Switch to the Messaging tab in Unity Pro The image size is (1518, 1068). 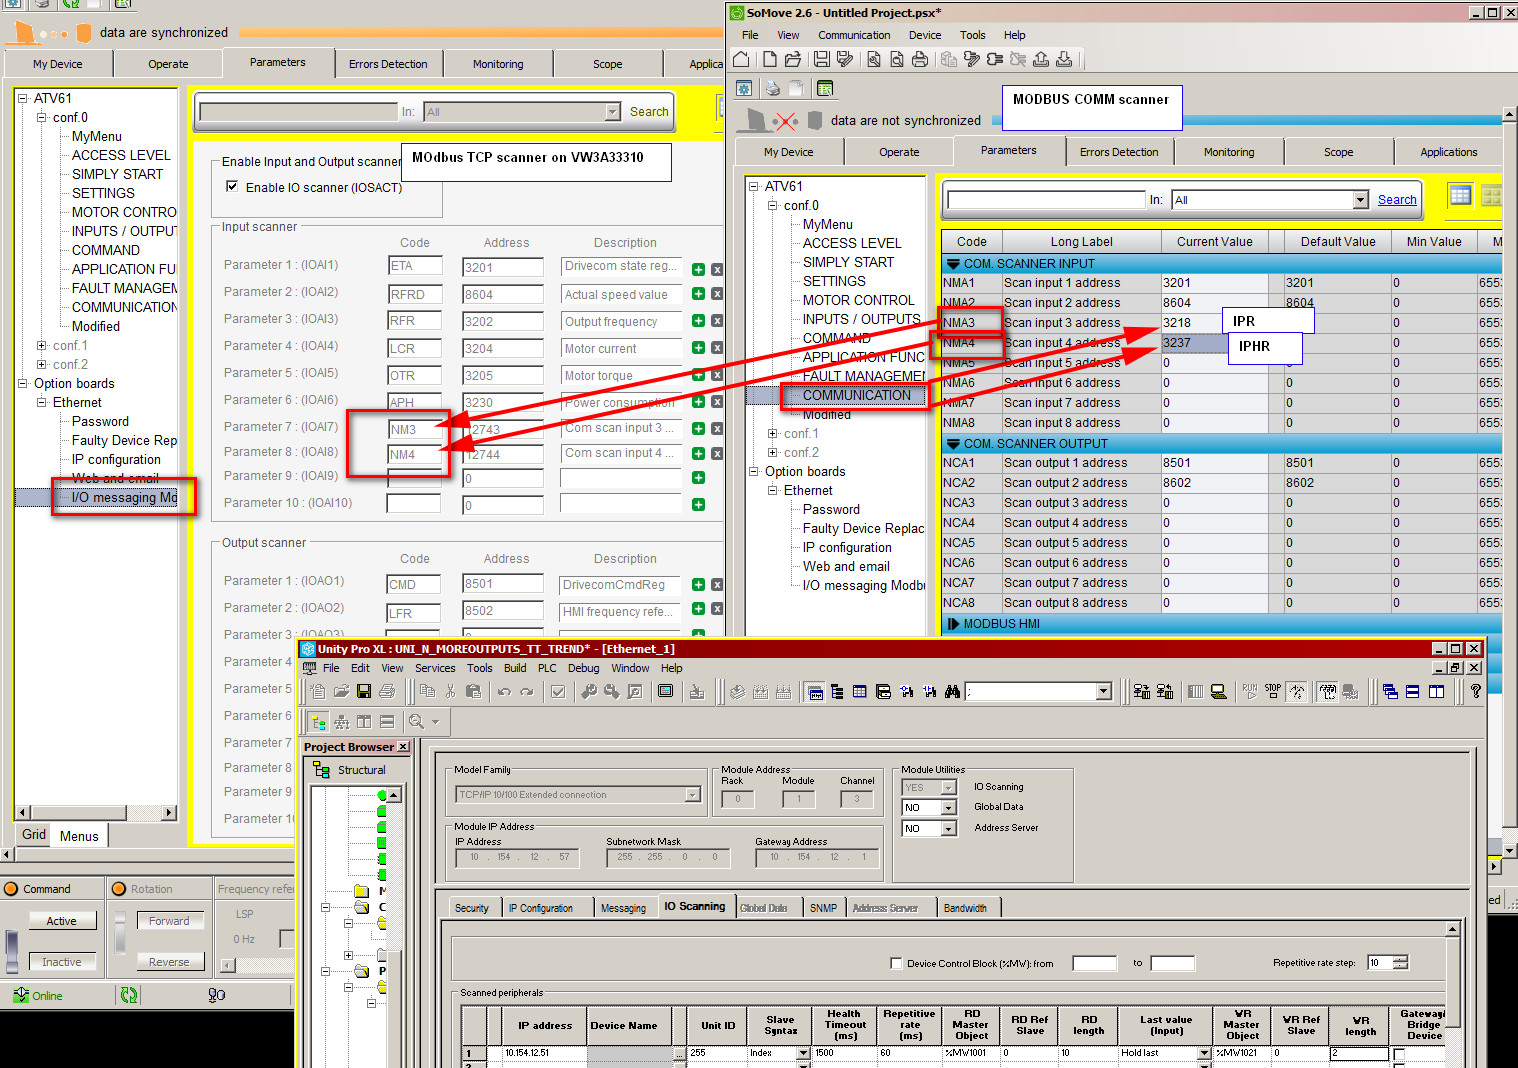click(x=623, y=908)
